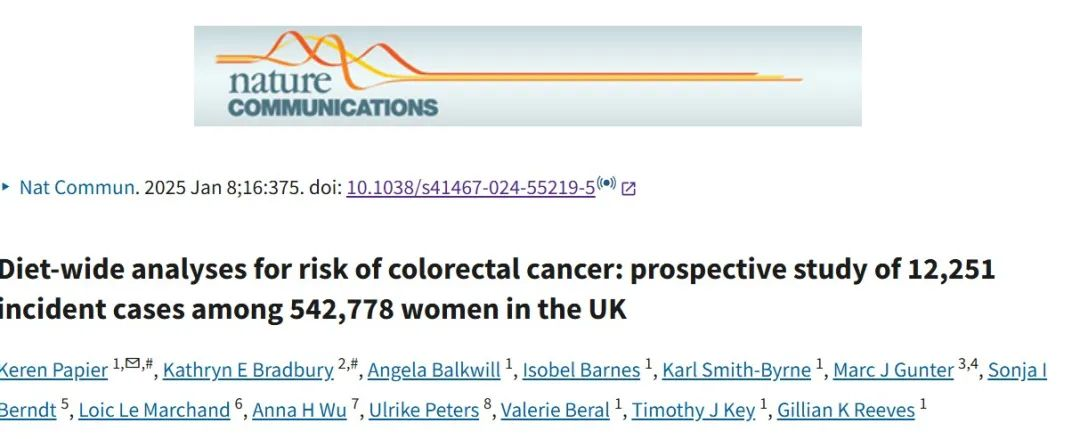Click author Valerie Beral
The image size is (1080, 439).
556,410
